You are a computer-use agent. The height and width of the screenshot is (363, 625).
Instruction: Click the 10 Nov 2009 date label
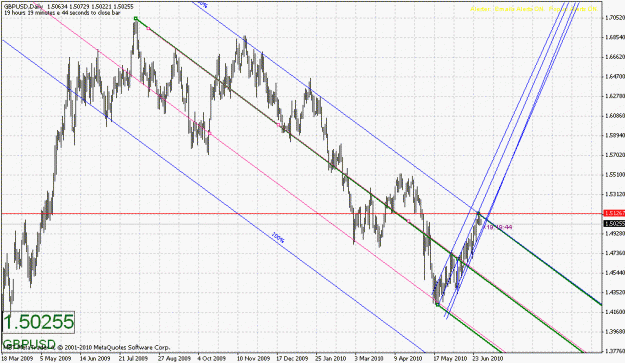click(x=253, y=358)
